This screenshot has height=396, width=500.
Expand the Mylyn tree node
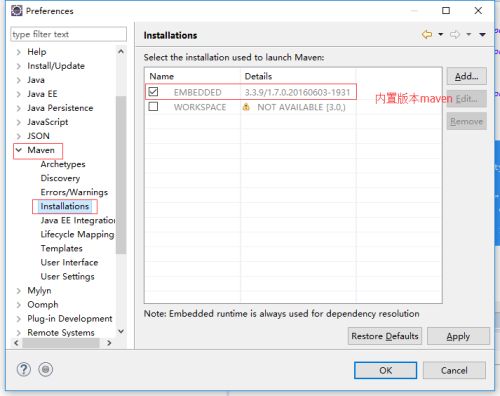coord(19,291)
